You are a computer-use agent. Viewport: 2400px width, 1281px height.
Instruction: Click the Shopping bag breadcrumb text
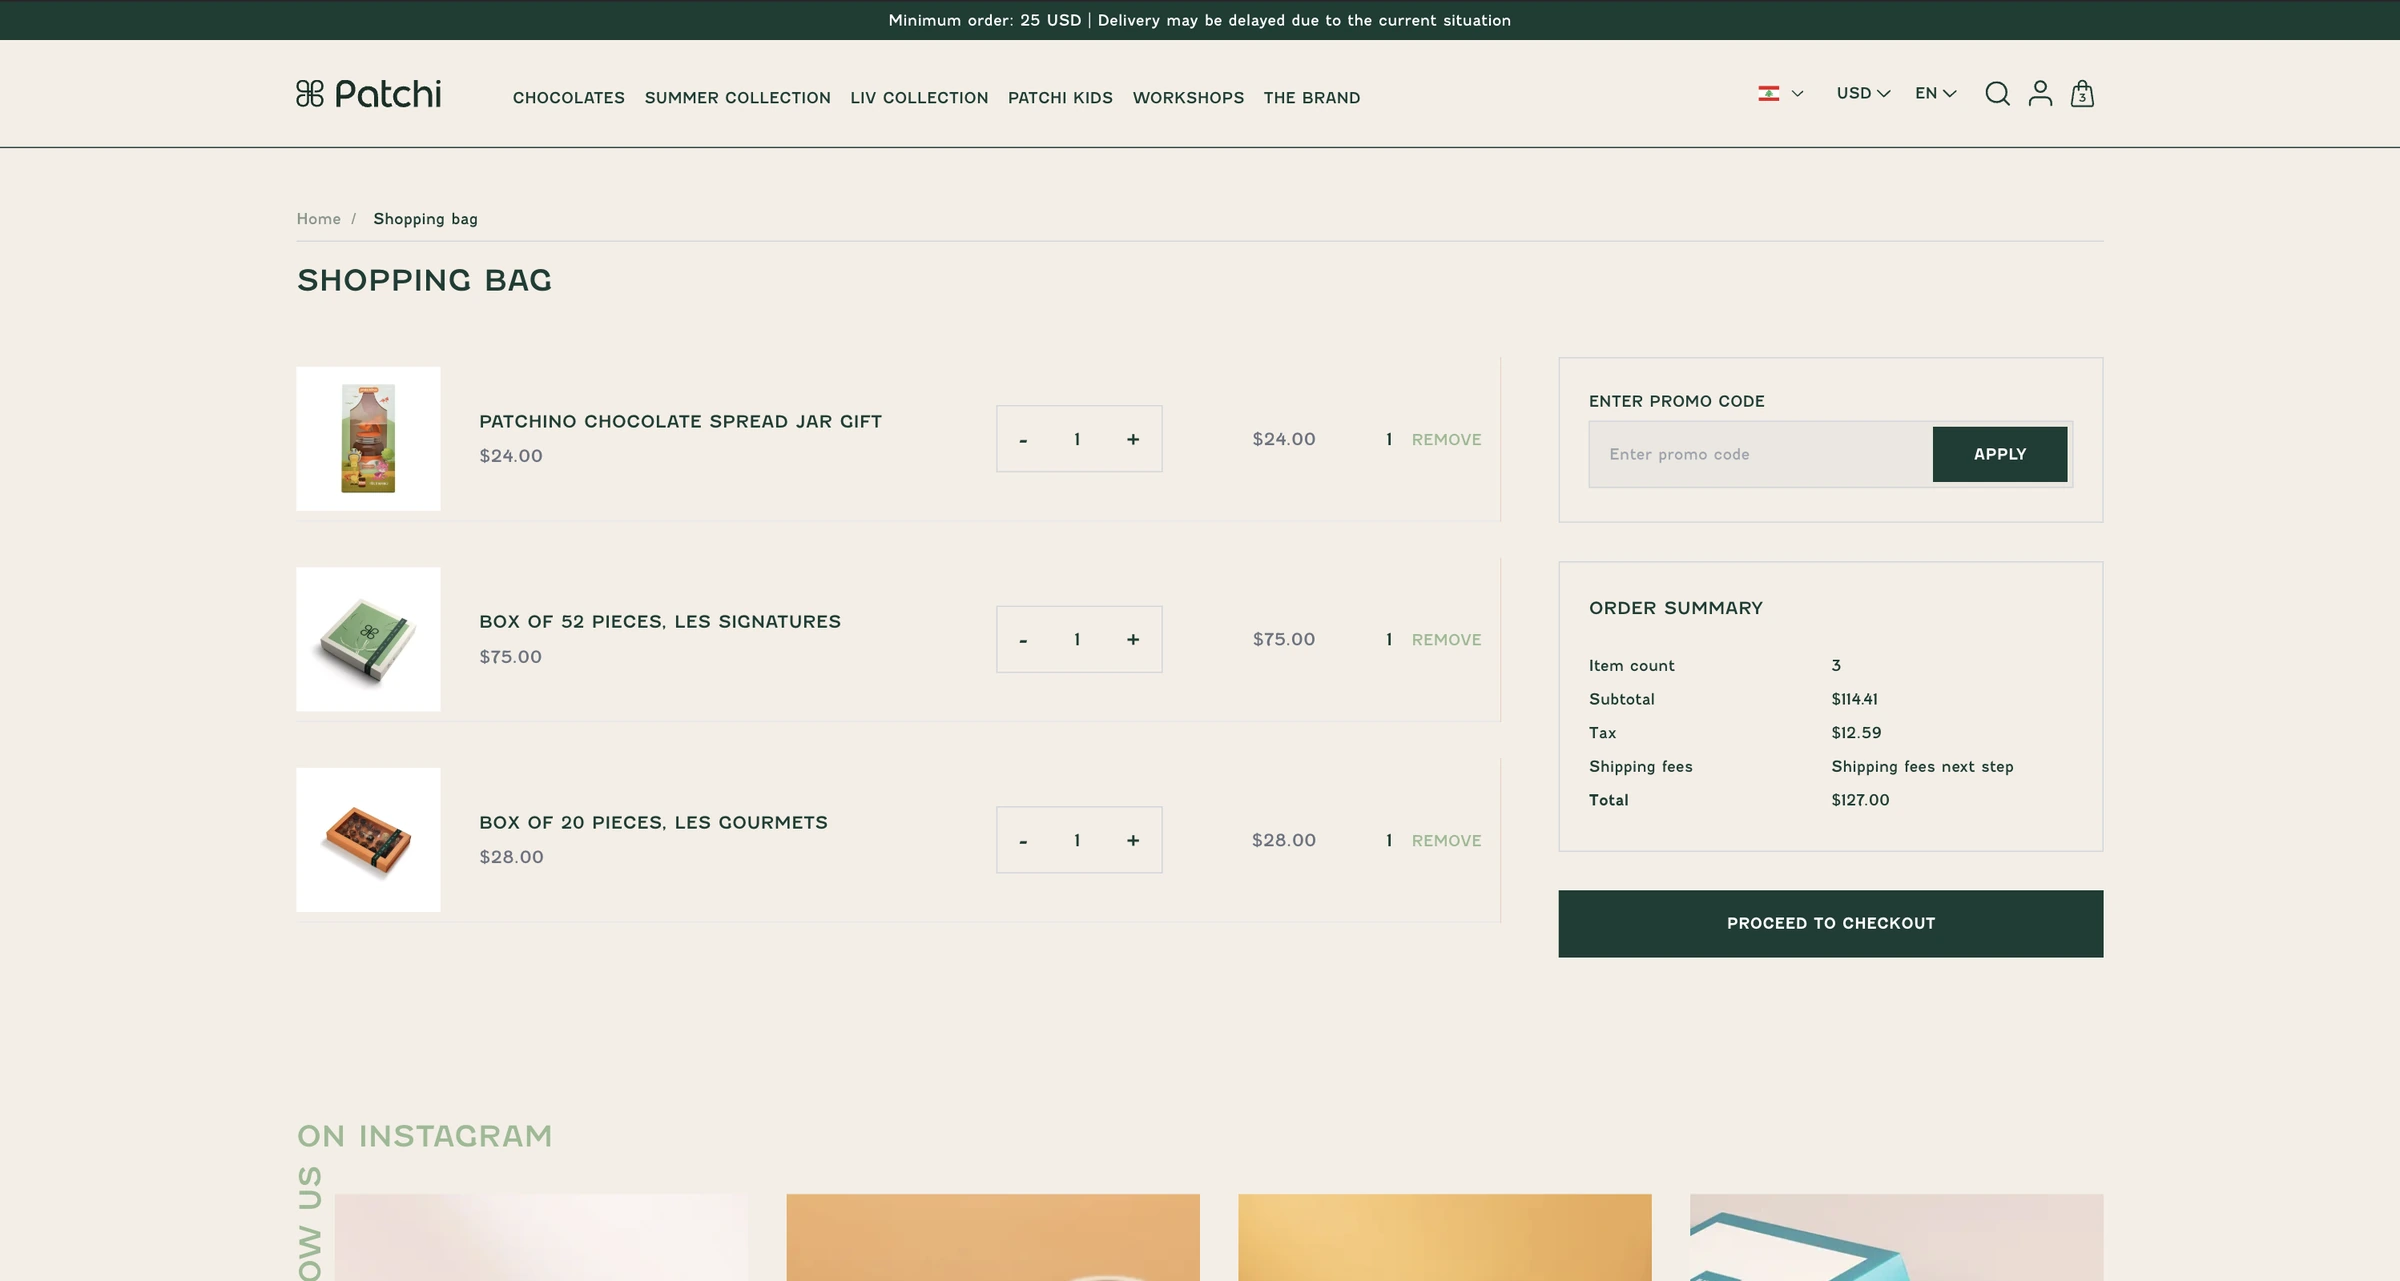tap(425, 219)
